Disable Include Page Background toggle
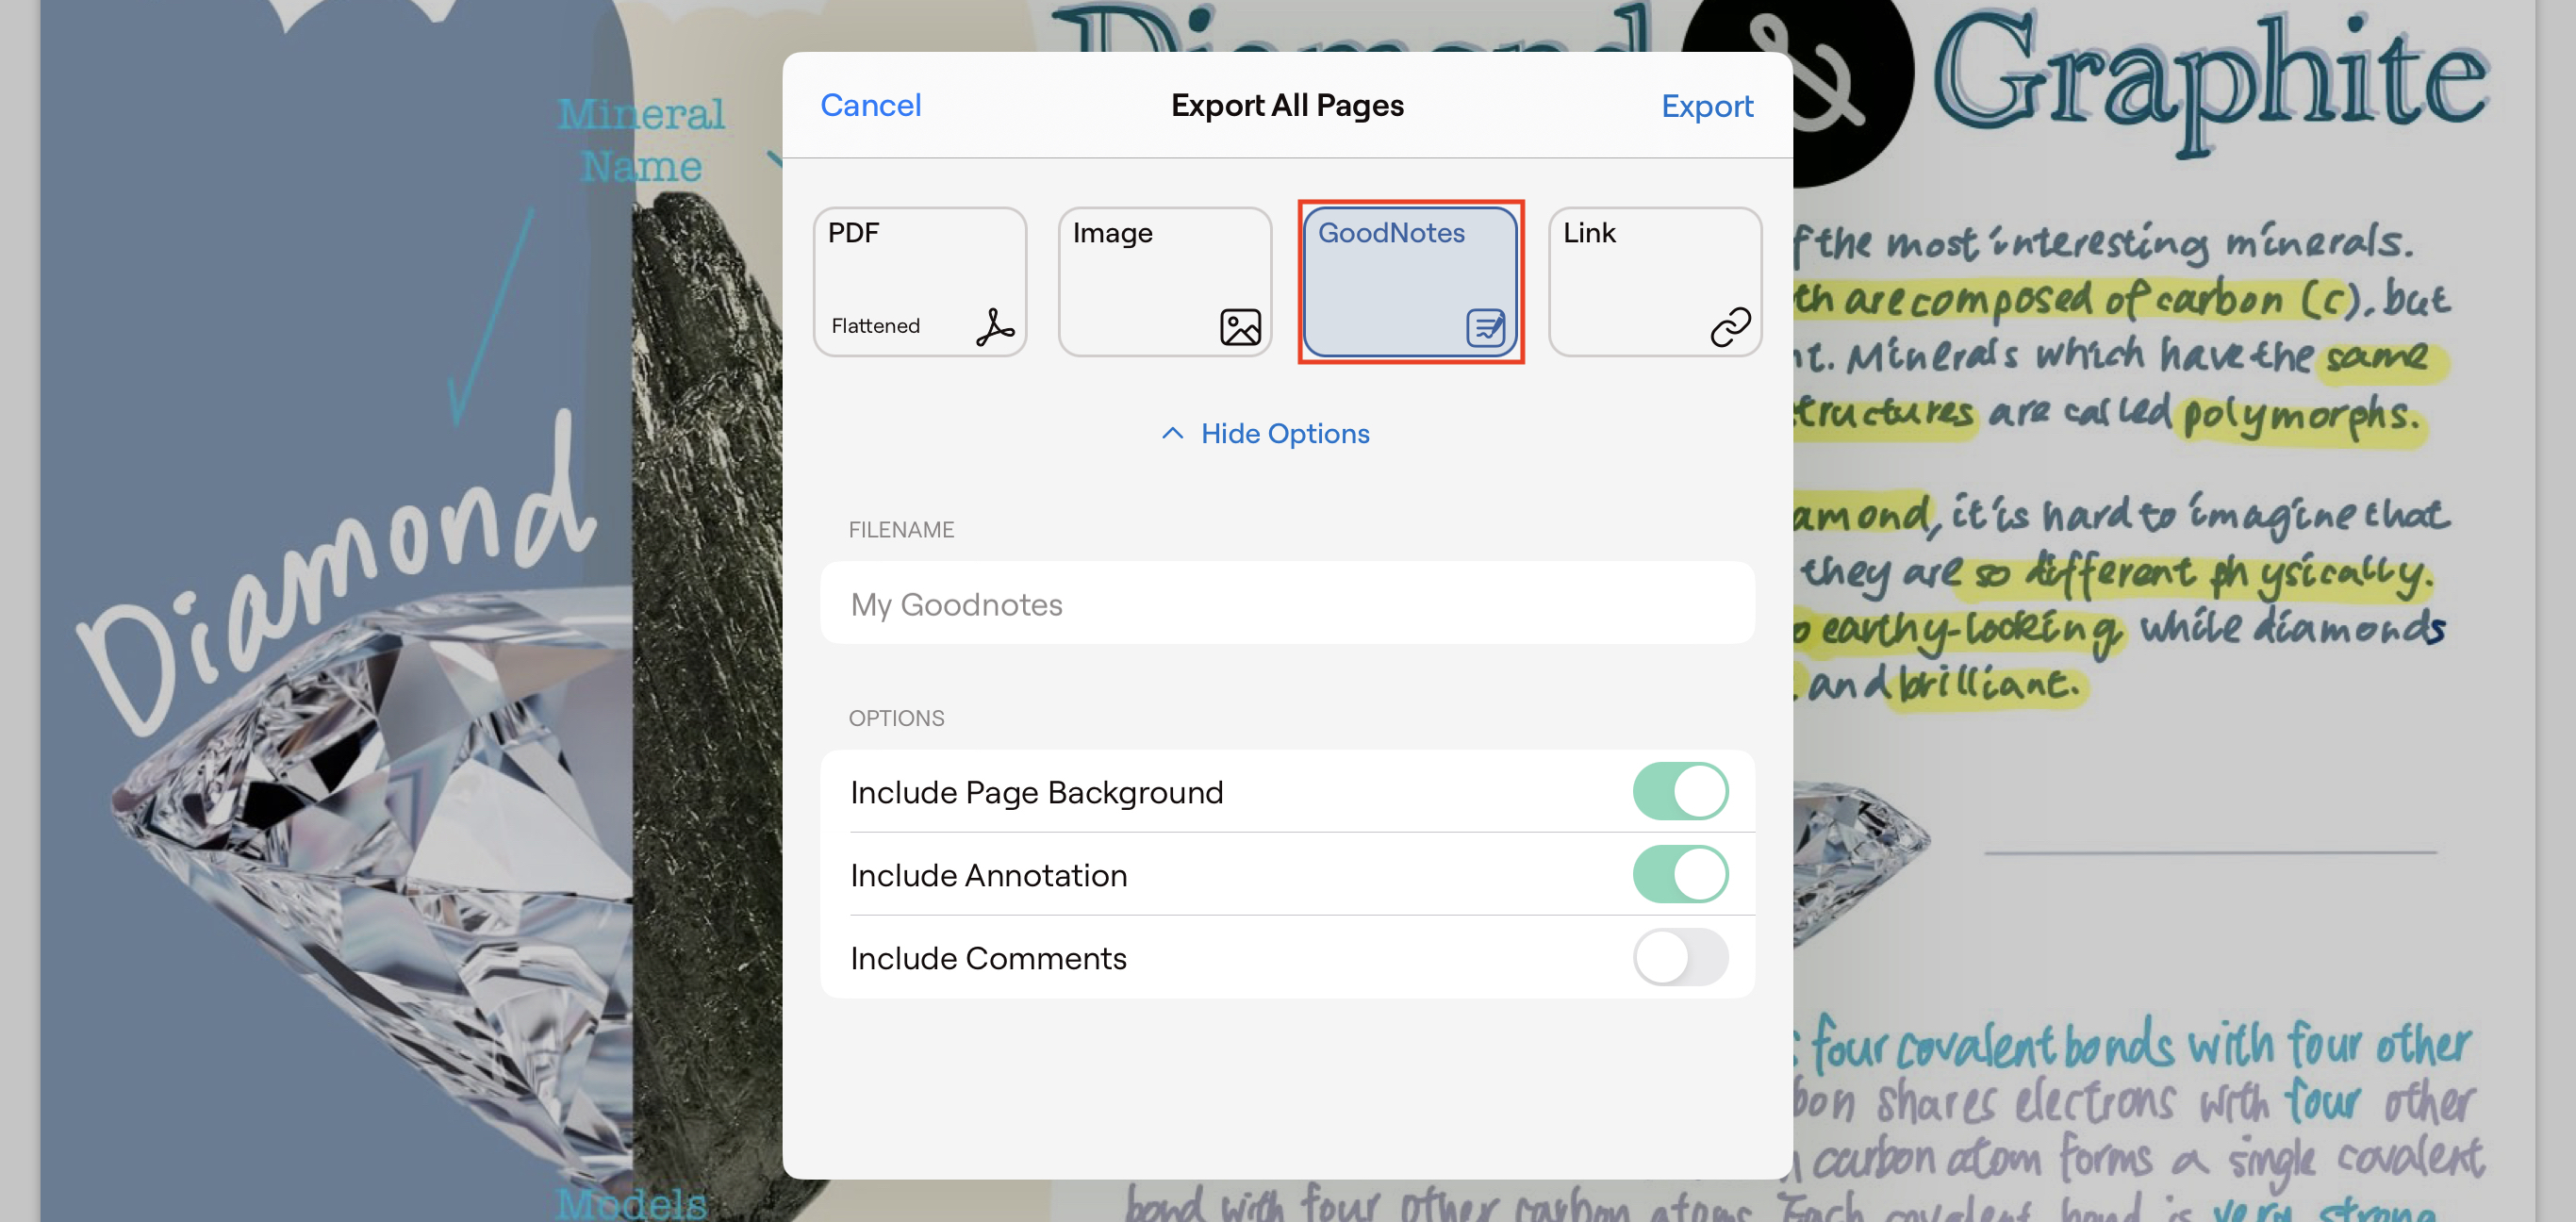This screenshot has width=2576, height=1222. tap(1679, 792)
